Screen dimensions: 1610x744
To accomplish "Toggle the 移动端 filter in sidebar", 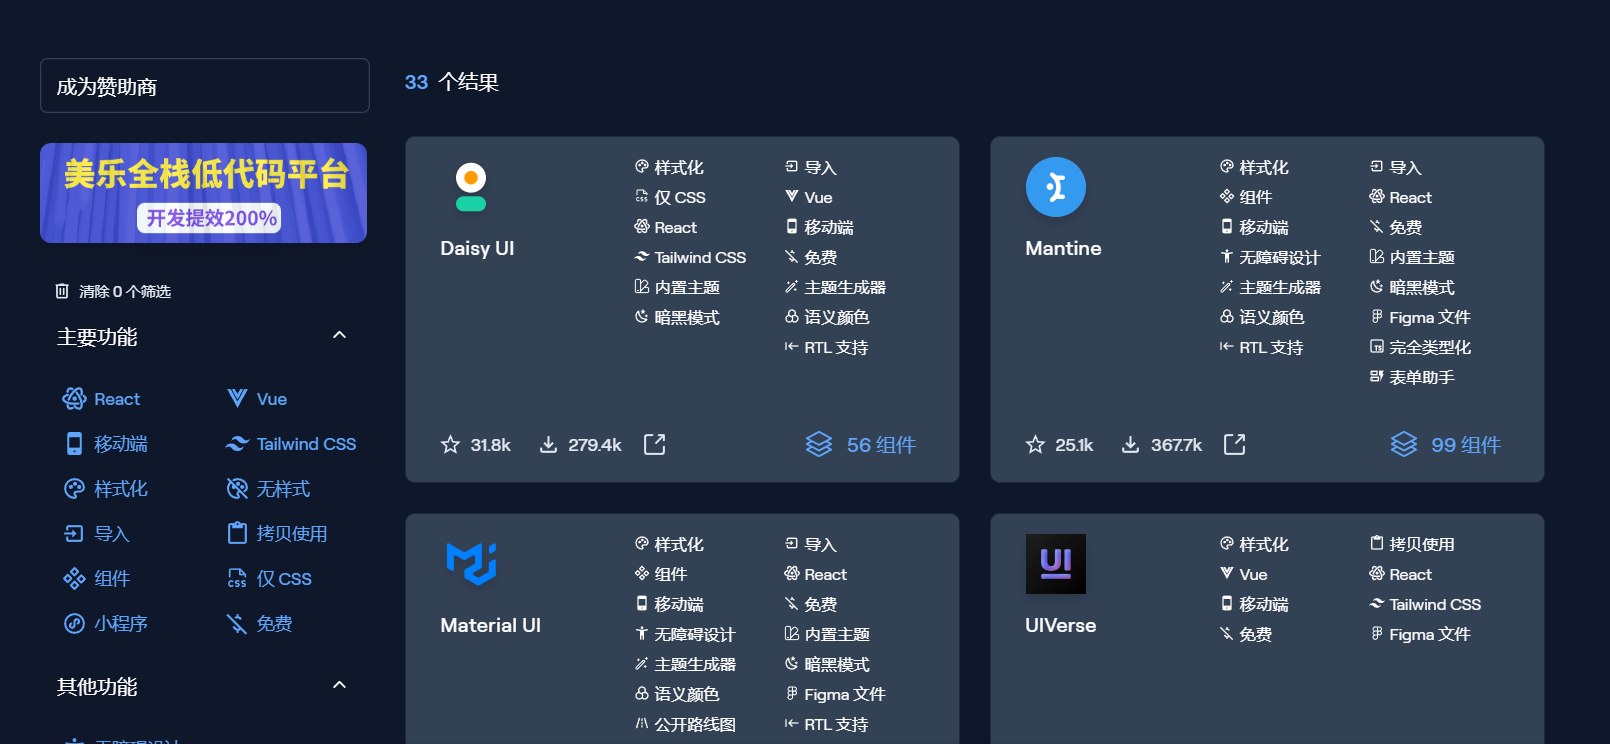I will (106, 444).
